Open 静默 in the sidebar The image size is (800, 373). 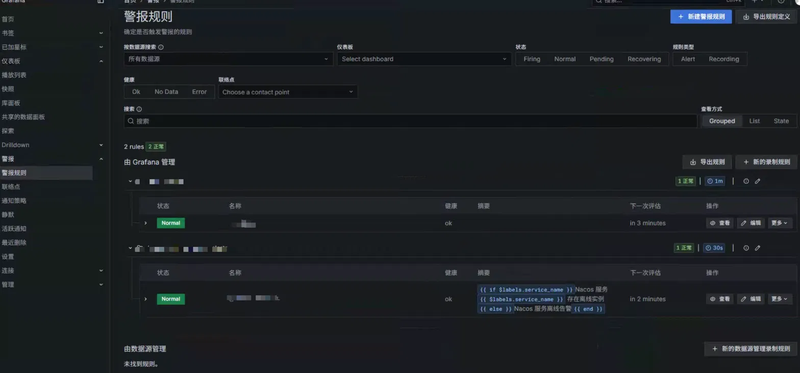pos(8,215)
